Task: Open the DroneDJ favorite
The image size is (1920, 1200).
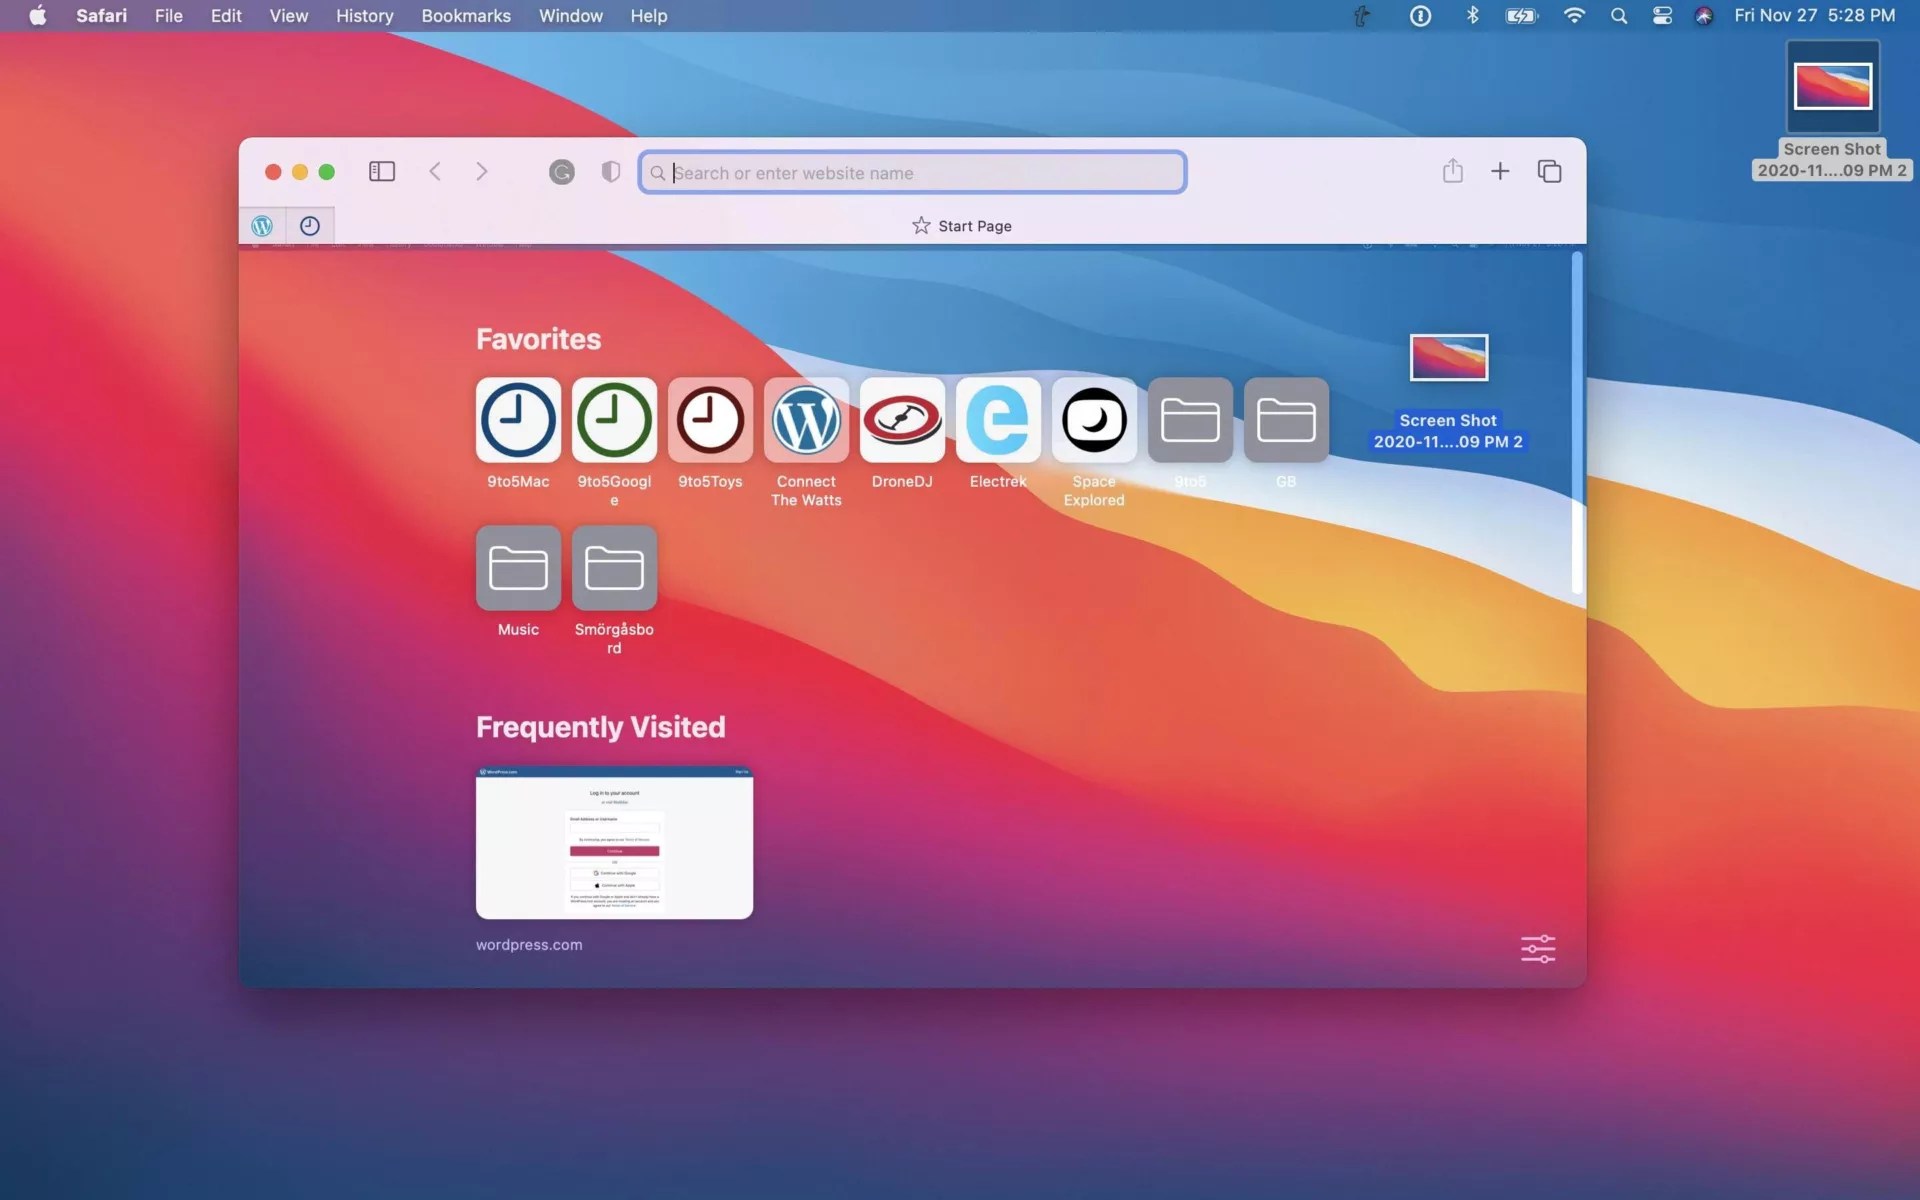Action: tap(901, 420)
